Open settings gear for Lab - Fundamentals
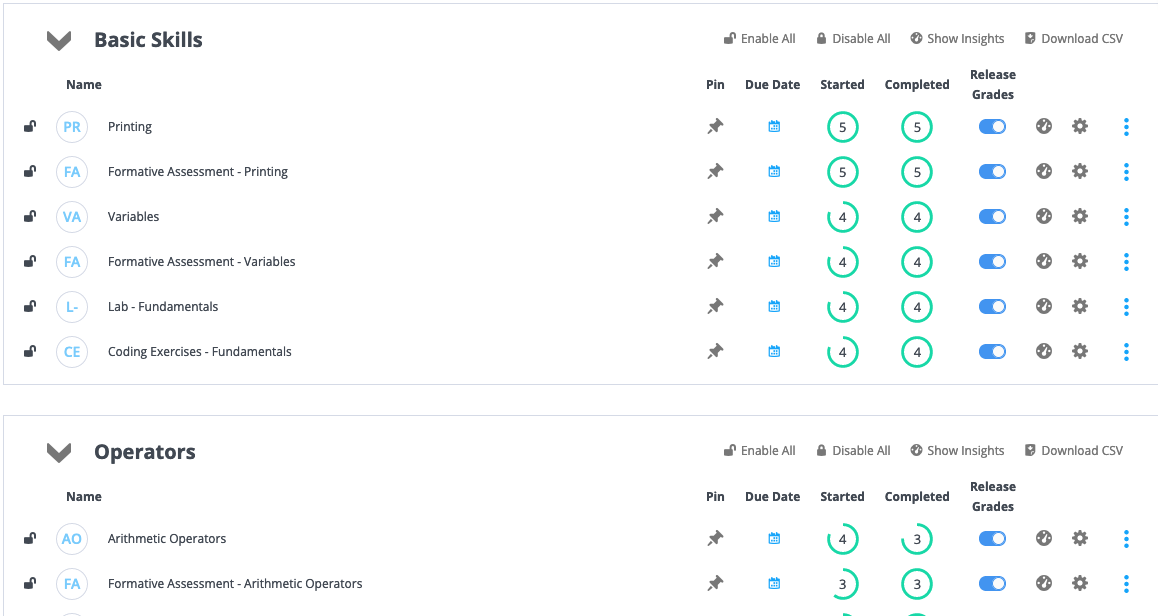This screenshot has width=1158, height=616. click(x=1080, y=307)
